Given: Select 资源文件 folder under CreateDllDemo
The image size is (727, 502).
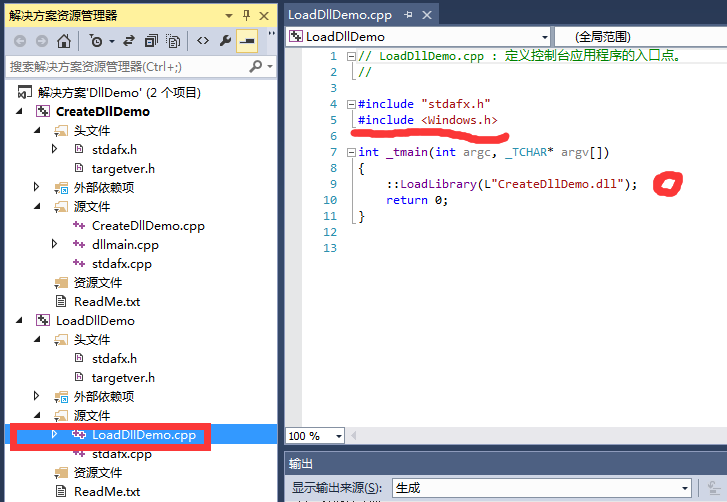Looking at the screenshot, I should pyautogui.click(x=97, y=283).
